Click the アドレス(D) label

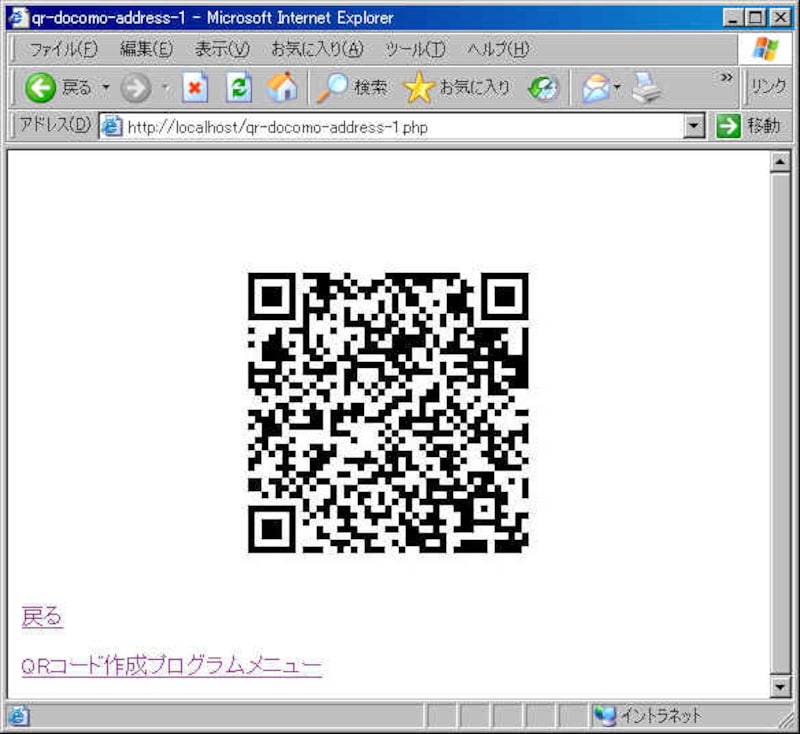point(54,124)
